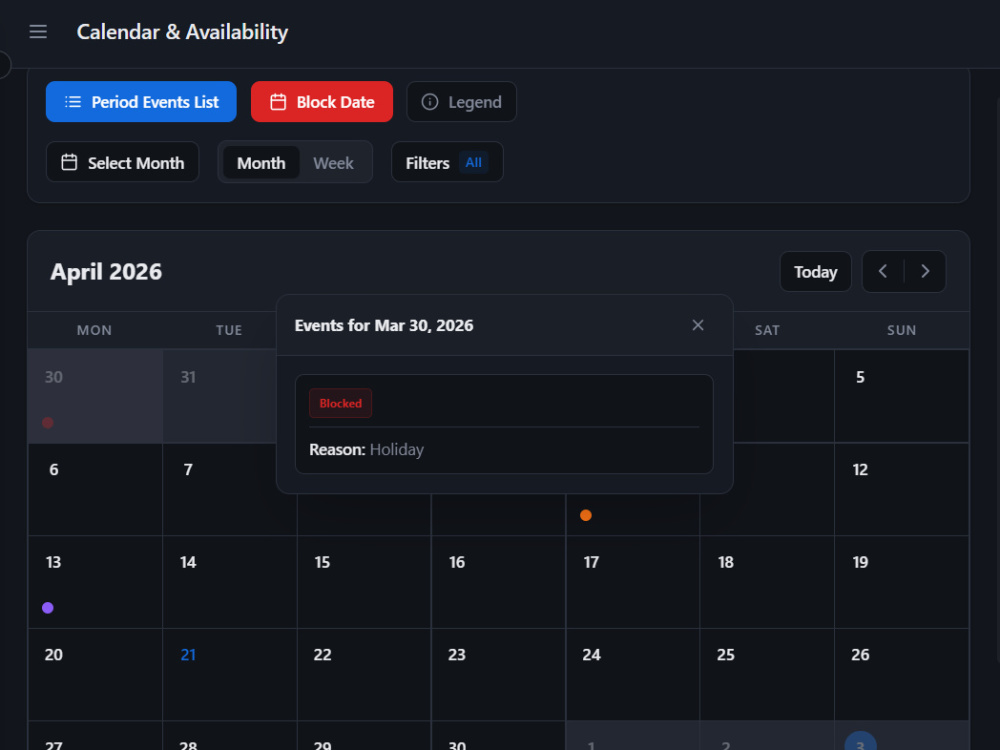Image resolution: width=1000 pixels, height=750 pixels.
Task: Click the orange event dot
Action: click(x=585, y=515)
